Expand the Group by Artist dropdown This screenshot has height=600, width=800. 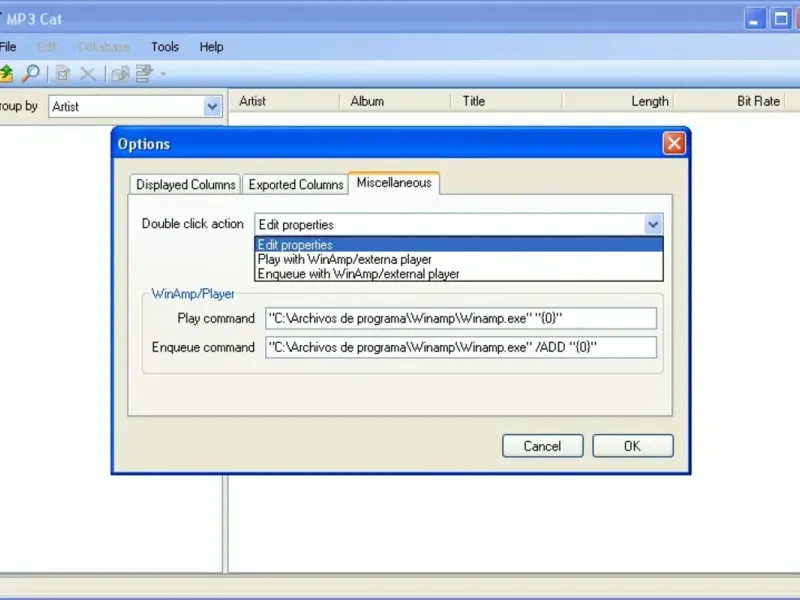[212, 107]
